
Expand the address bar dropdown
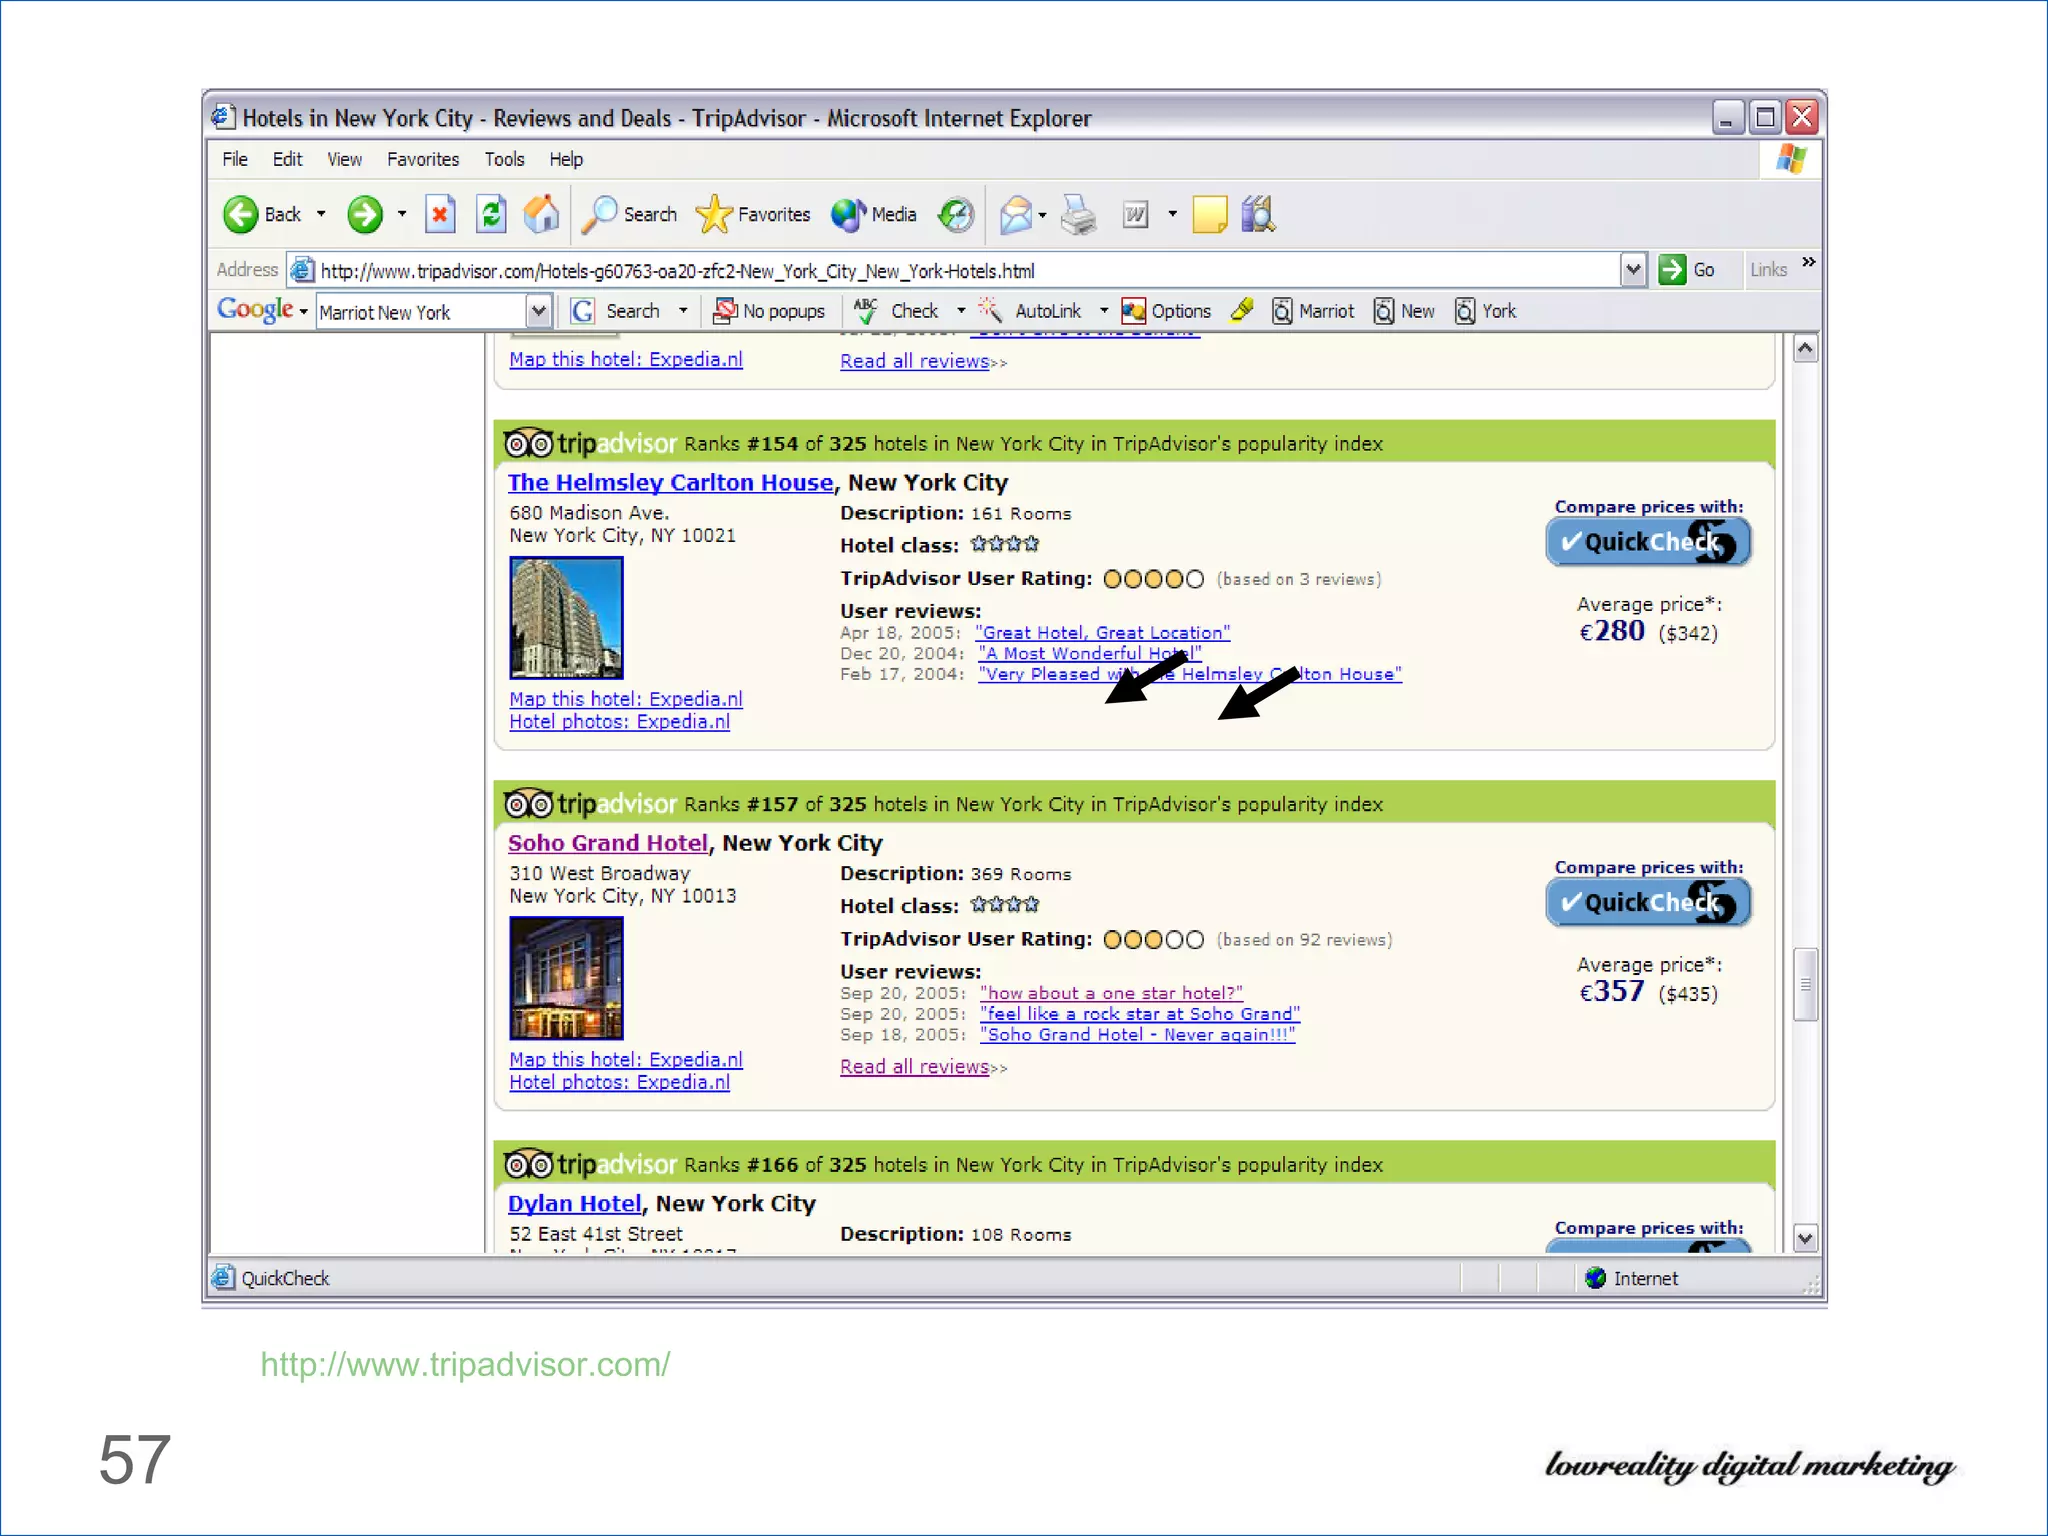pos(1632,269)
